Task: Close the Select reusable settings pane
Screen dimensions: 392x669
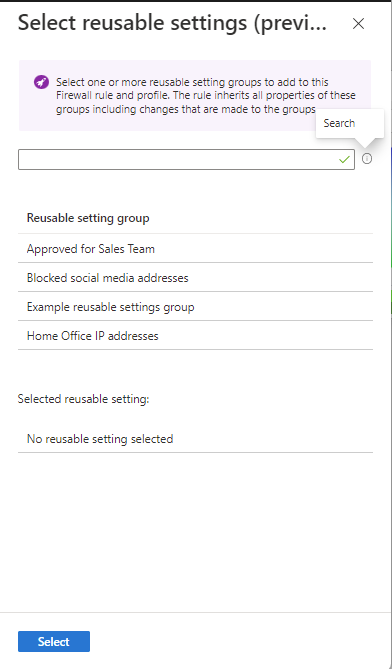Action: pos(358,24)
